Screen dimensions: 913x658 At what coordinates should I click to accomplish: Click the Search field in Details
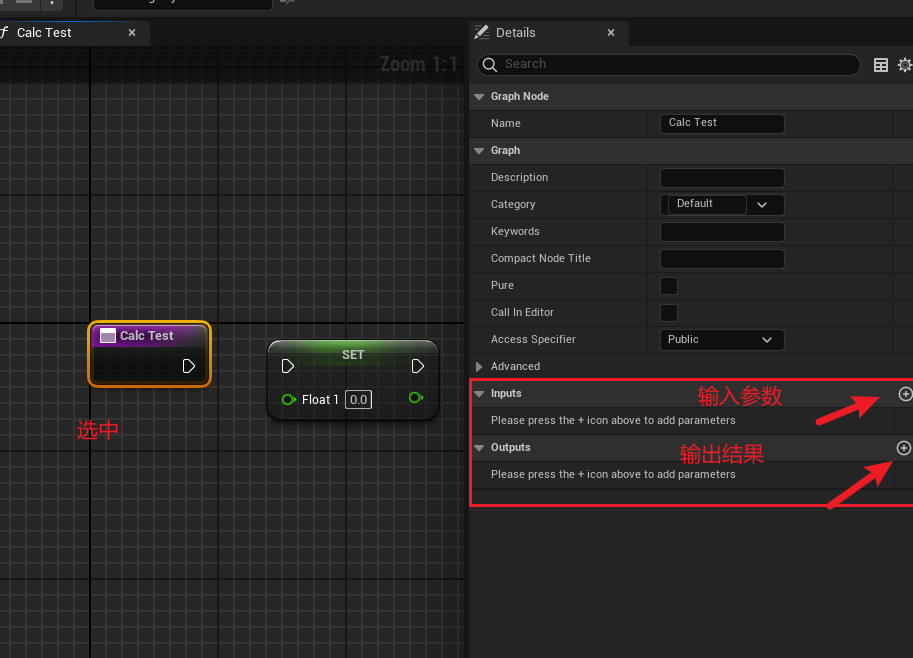point(670,65)
